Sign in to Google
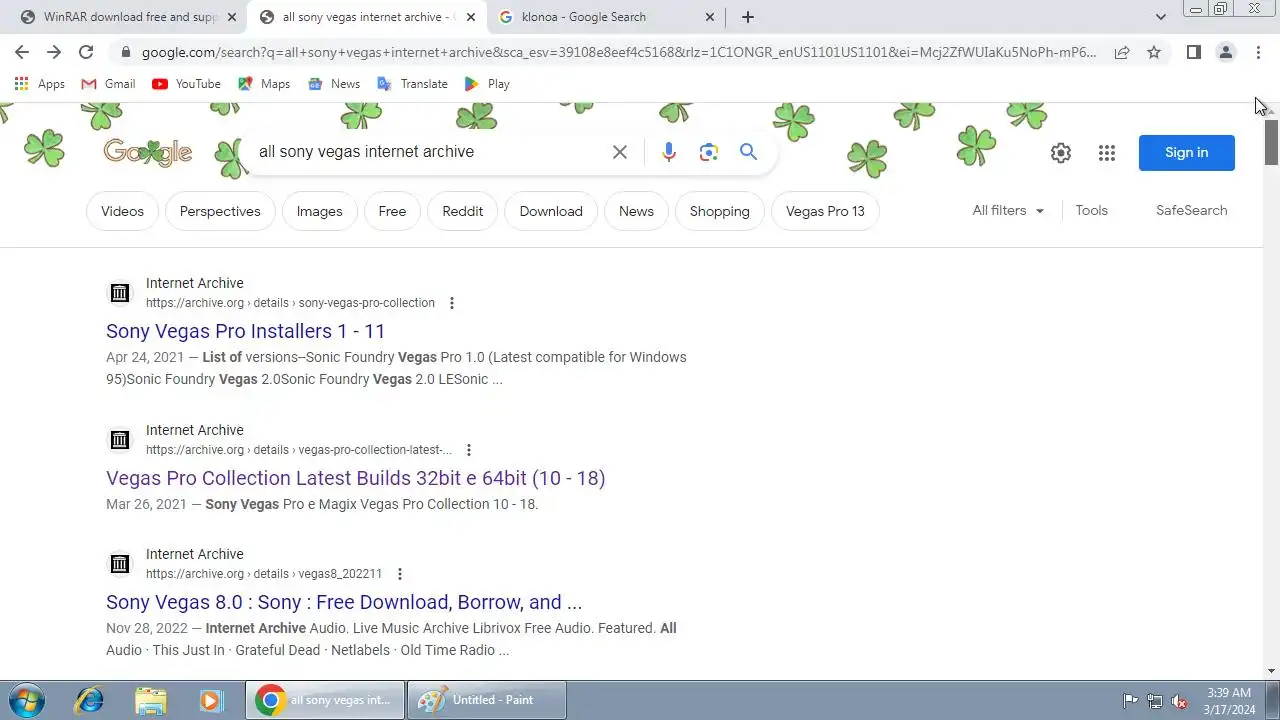This screenshot has width=1280, height=720. pos(1186,152)
